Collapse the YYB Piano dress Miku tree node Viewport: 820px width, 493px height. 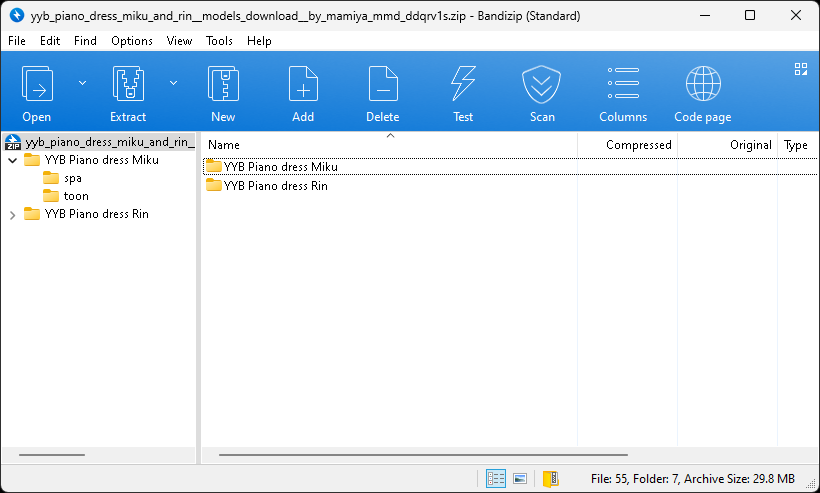pyautogui.click(x=13, y=160)
